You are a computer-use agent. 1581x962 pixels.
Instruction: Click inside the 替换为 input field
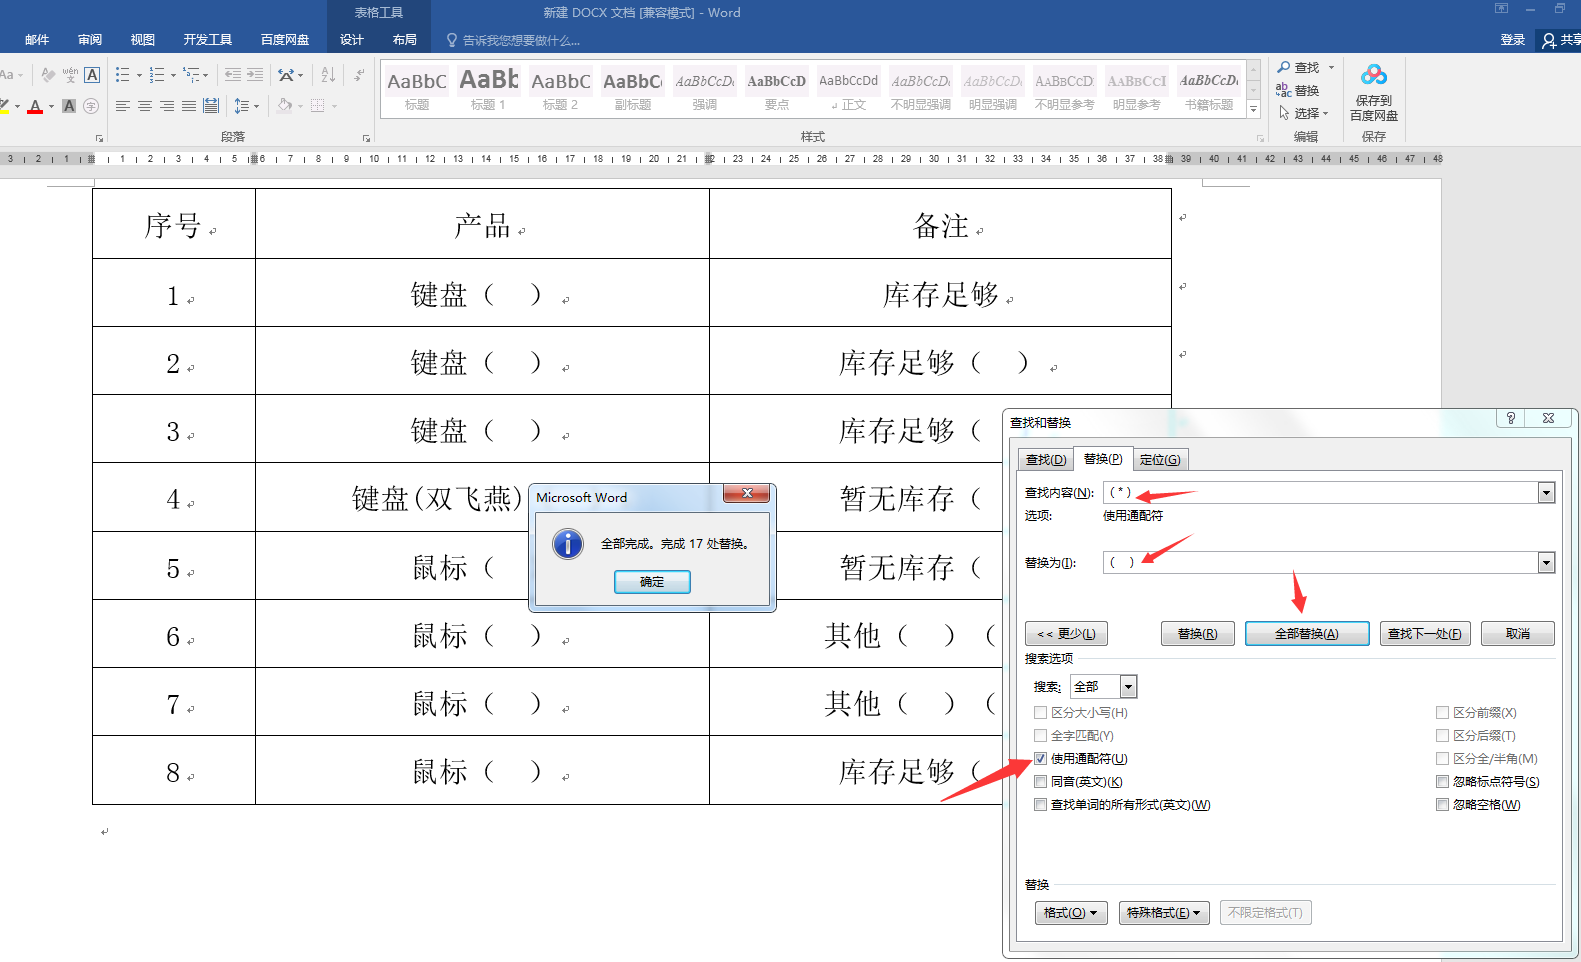click(1320, 562)
